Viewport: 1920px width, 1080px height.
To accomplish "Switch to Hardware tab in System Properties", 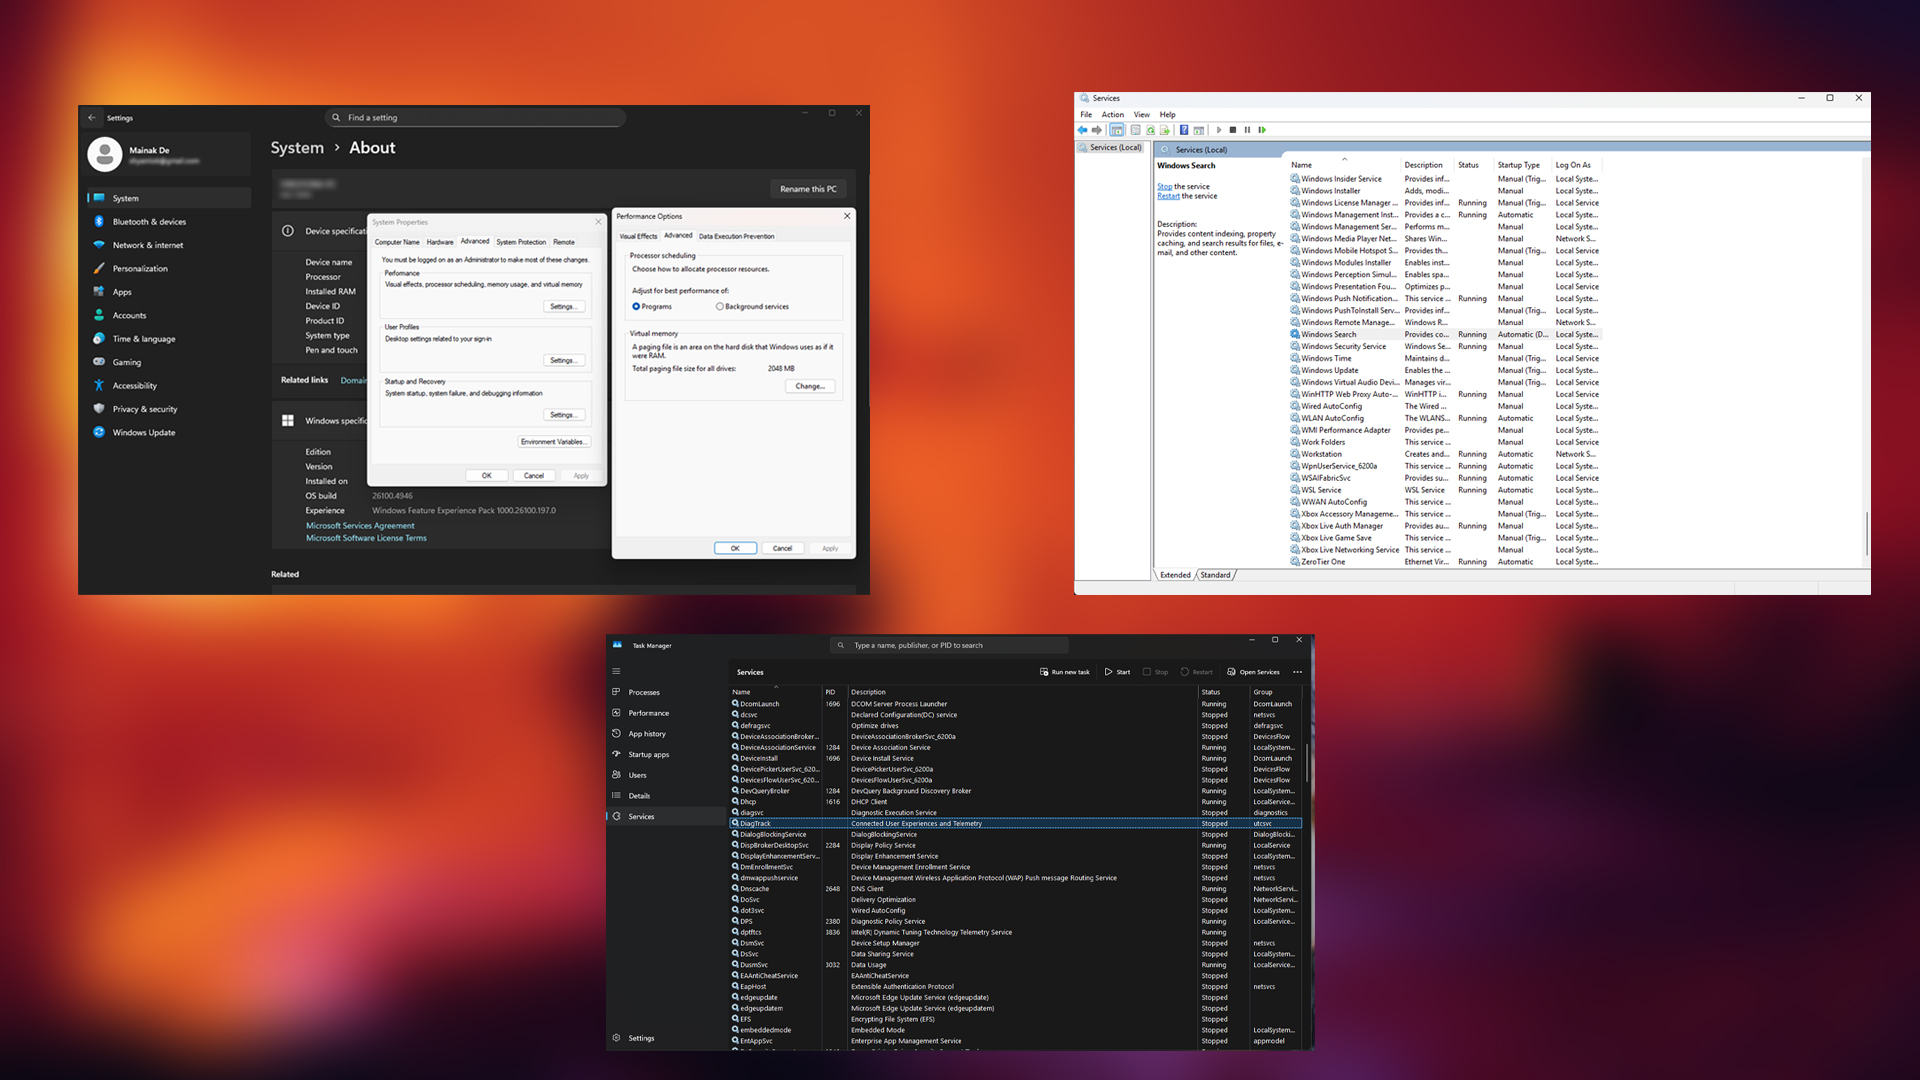I will 440,242.
